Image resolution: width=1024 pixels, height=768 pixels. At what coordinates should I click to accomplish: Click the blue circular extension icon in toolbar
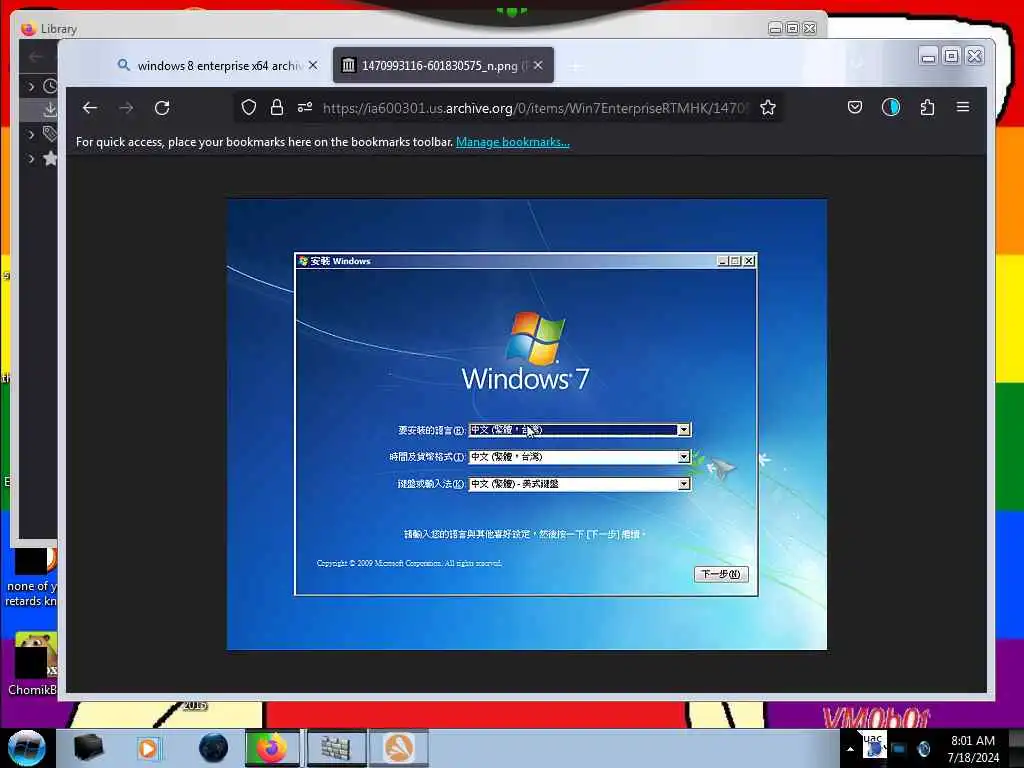pos(891,107)
